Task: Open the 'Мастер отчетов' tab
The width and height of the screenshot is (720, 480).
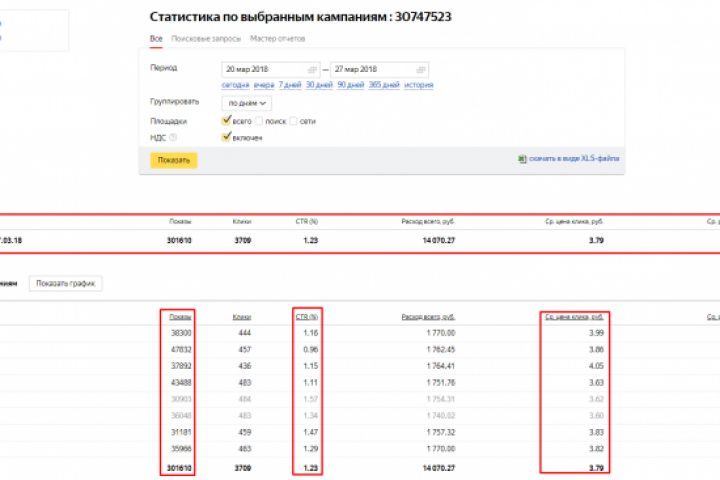Action: click(x=277, y=39)
